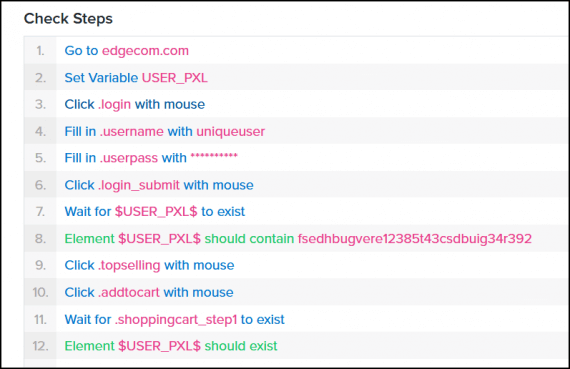The image size is (570, 369).
Task: Click the $USER_PXL$ variable in step 7
Action: [156, 212]
